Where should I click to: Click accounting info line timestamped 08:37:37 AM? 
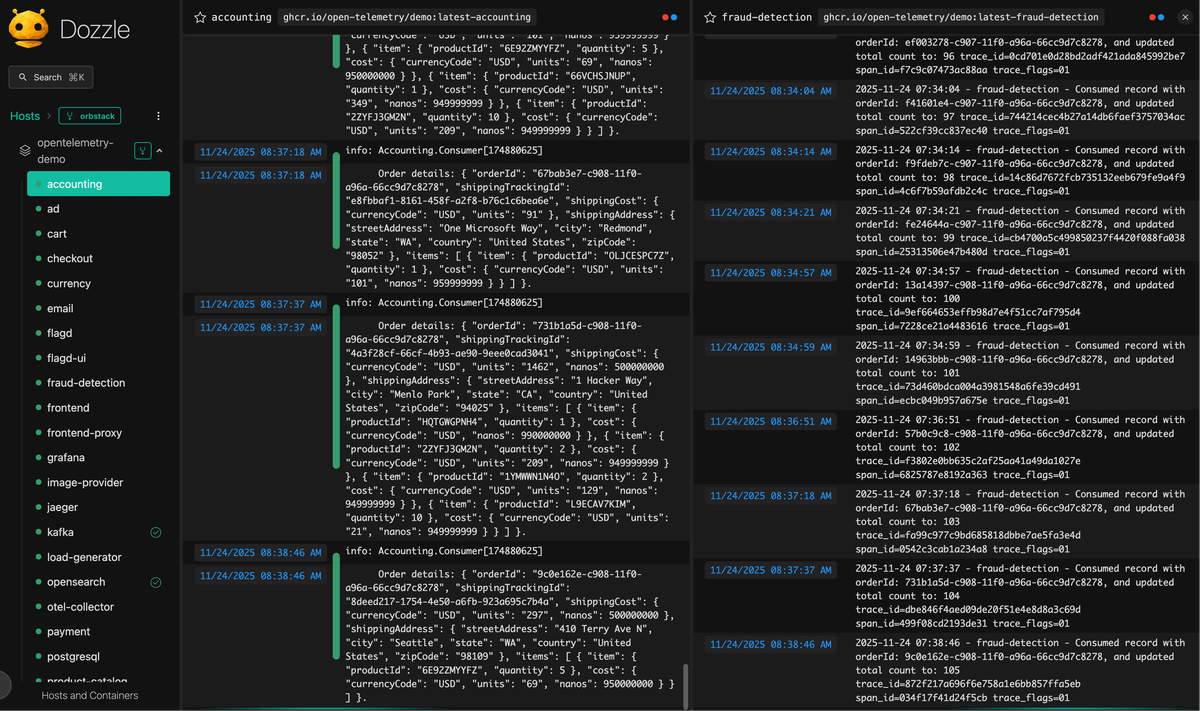444,302
